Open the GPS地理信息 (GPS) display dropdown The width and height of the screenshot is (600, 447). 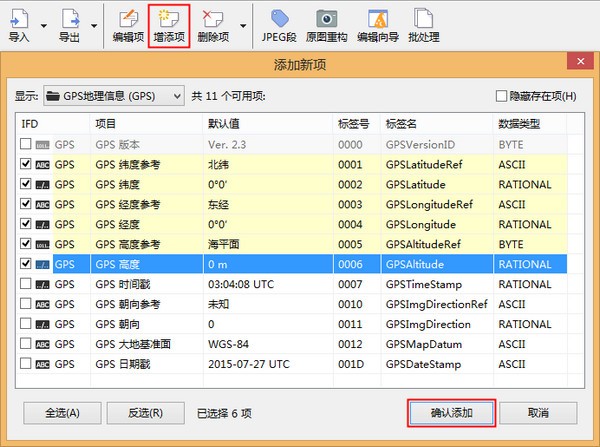tap(114, 96)
